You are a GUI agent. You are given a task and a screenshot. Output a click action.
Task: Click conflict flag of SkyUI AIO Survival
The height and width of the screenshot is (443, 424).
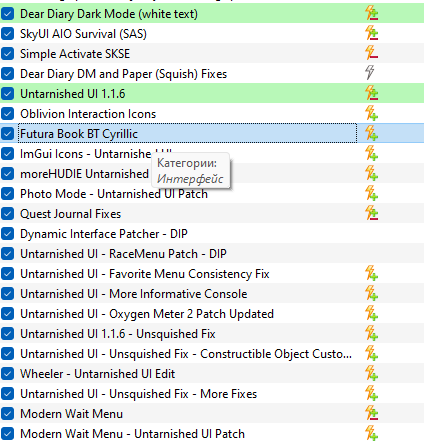click(x=371, y=33)
